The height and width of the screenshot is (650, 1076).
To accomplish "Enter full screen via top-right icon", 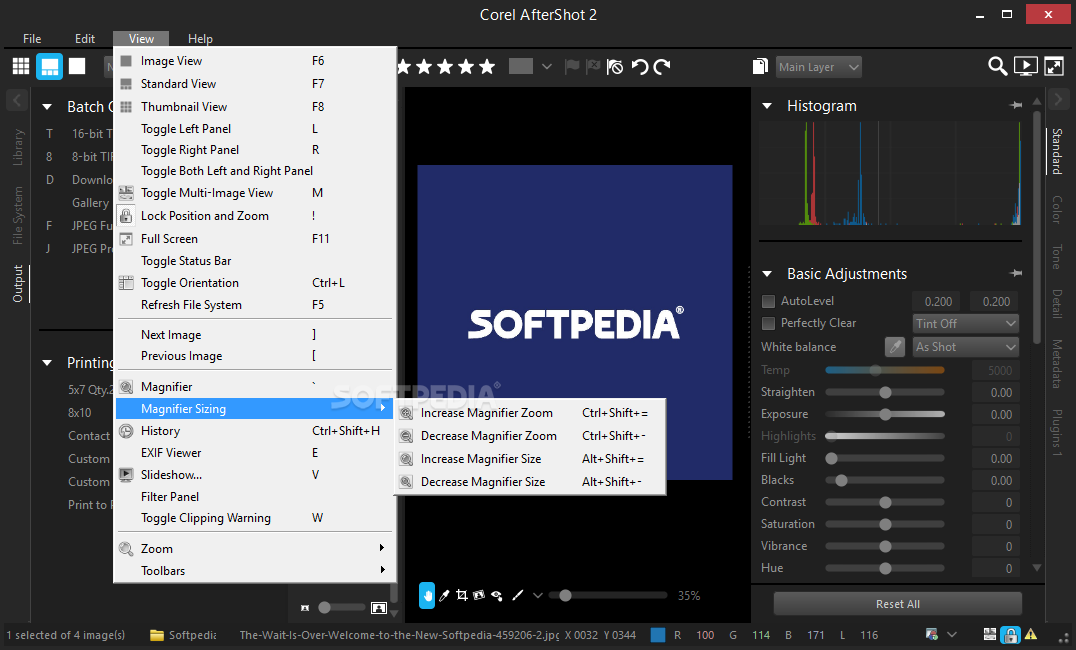I will pos(1054,66).
